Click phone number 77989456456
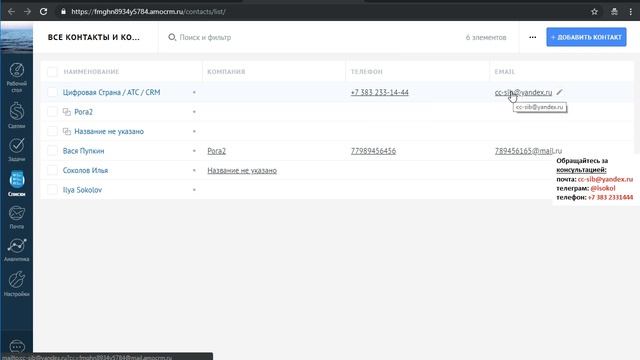This screenshot has width=640, height=360. click(x=373, y=151)
